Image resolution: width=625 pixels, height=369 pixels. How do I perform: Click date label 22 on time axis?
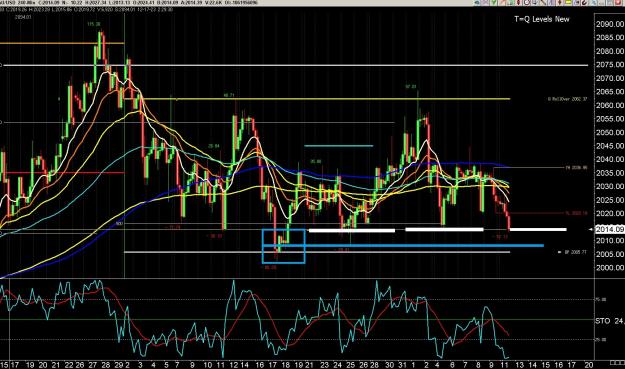click(69, 365)
